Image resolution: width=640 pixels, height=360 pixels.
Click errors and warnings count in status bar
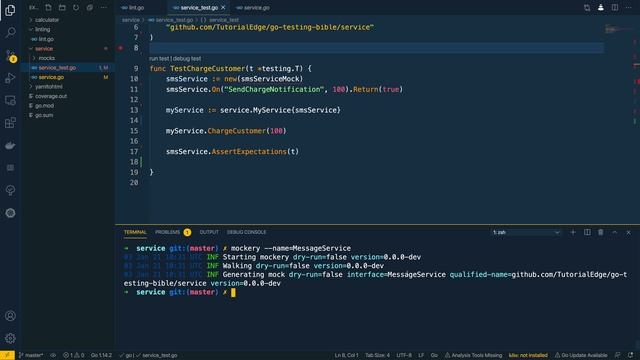point(73,355)
